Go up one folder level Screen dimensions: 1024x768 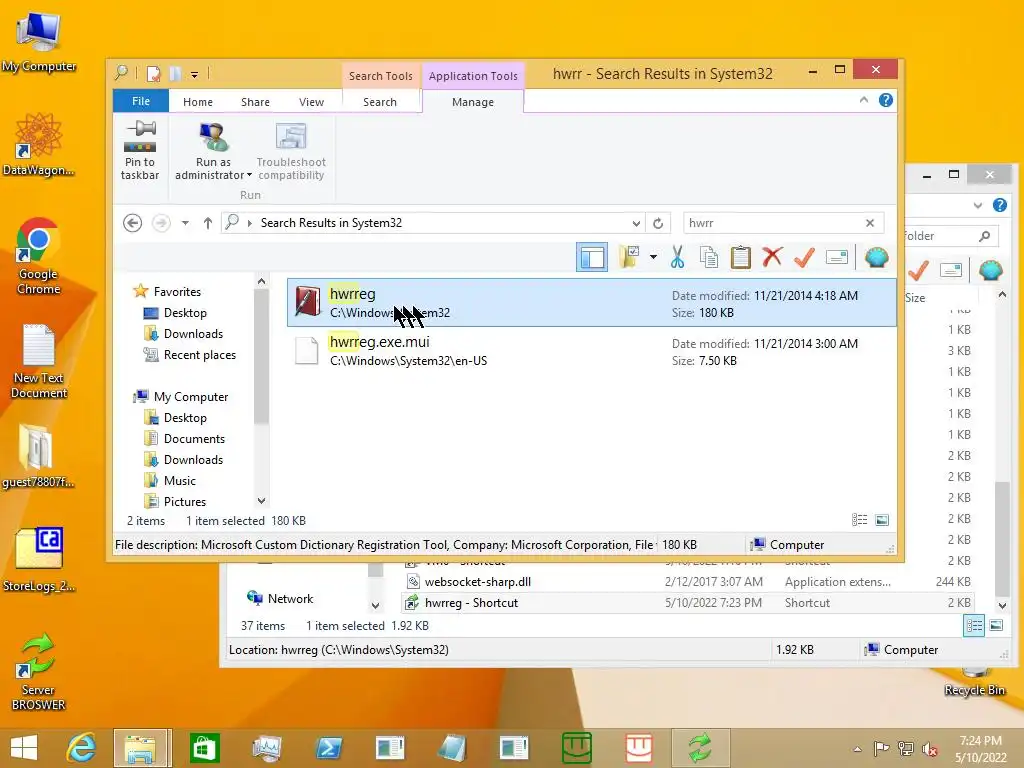(x=208, y=223)
